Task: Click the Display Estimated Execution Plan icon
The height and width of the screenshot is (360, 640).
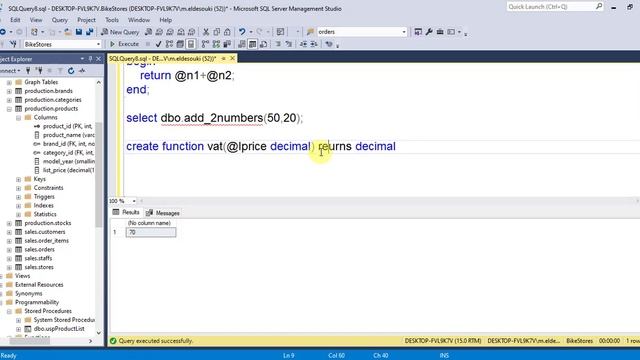Action: [169, 44]
